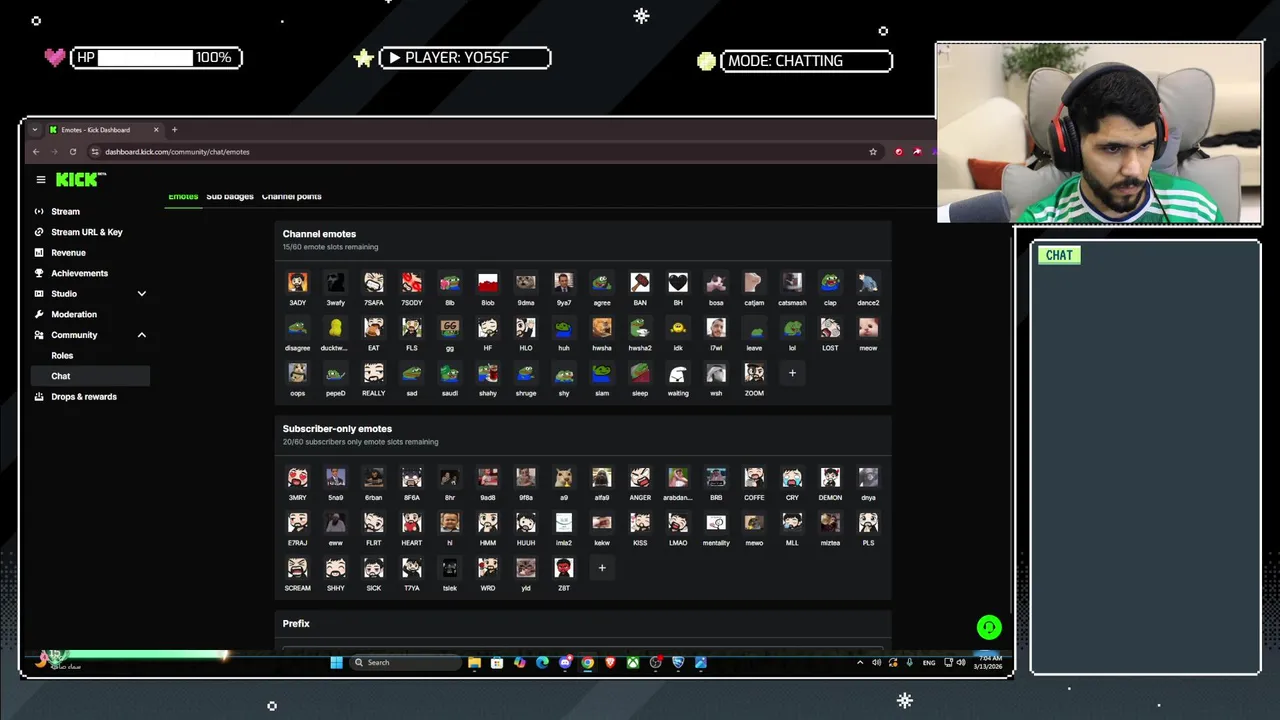Click the taskbar Search box
The image size is (1280, 720).
point(405,662)
